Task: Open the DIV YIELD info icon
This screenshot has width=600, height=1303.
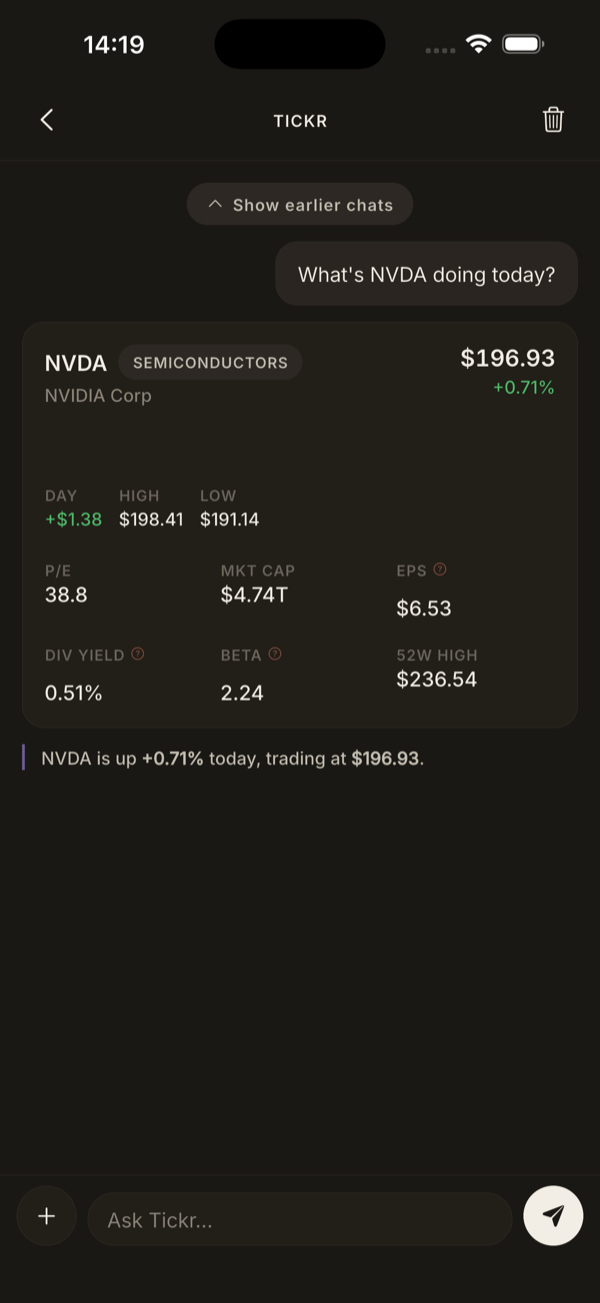Action: click(x=138, y=654)
